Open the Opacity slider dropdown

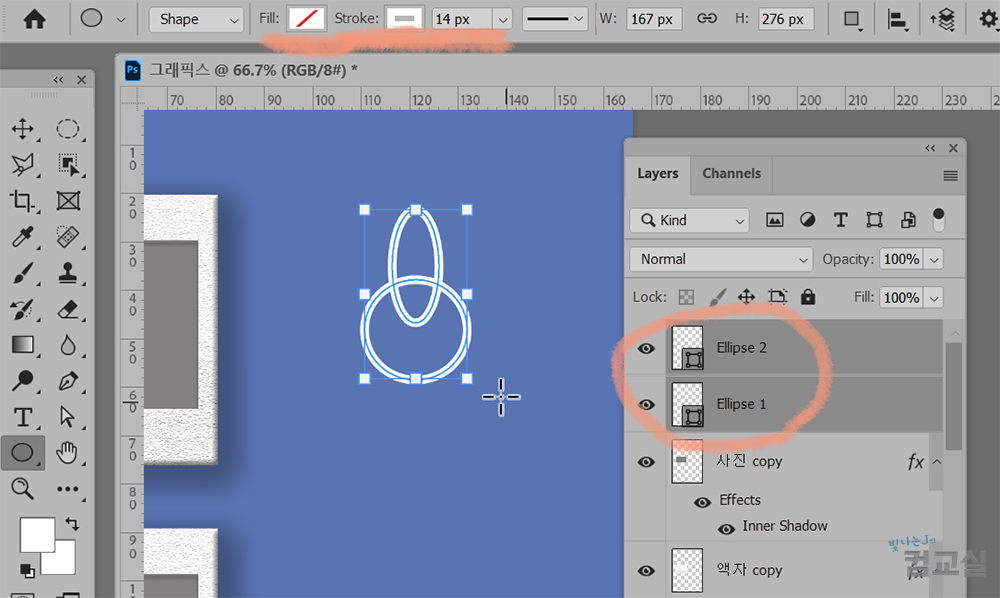click(934, 259)
